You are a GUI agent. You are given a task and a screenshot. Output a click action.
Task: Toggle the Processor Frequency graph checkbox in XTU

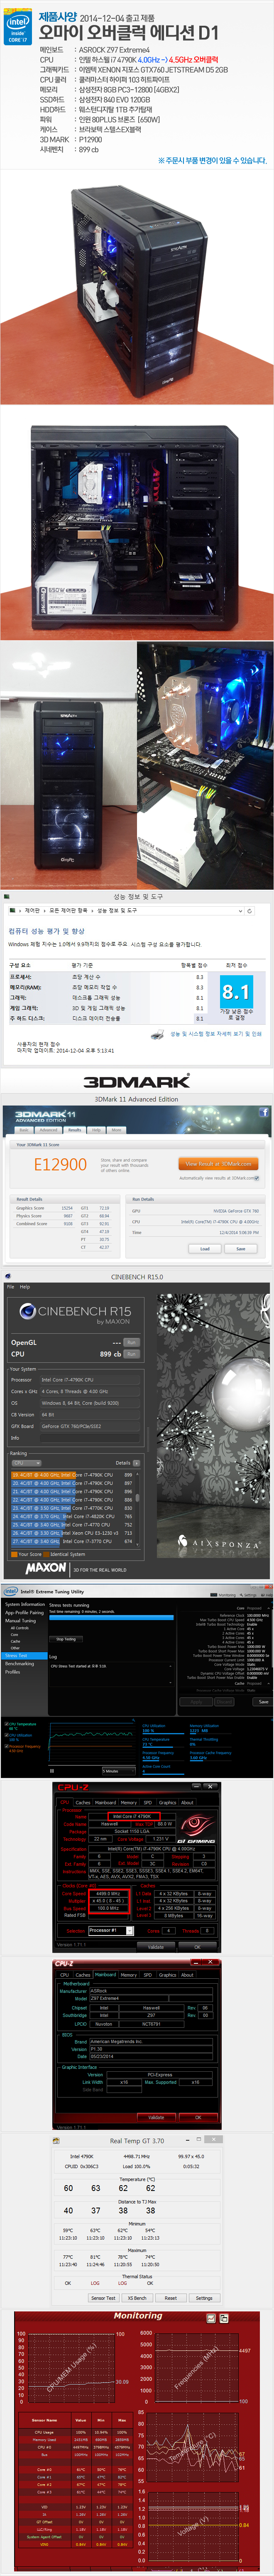coord(7,1747)
